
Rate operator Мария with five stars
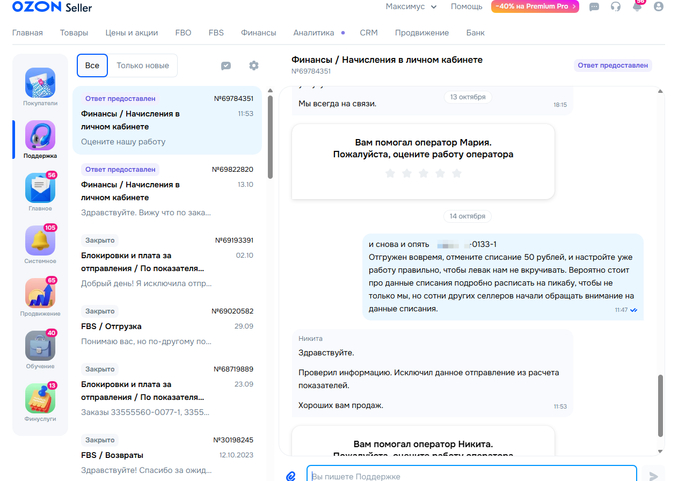(457, 173)
